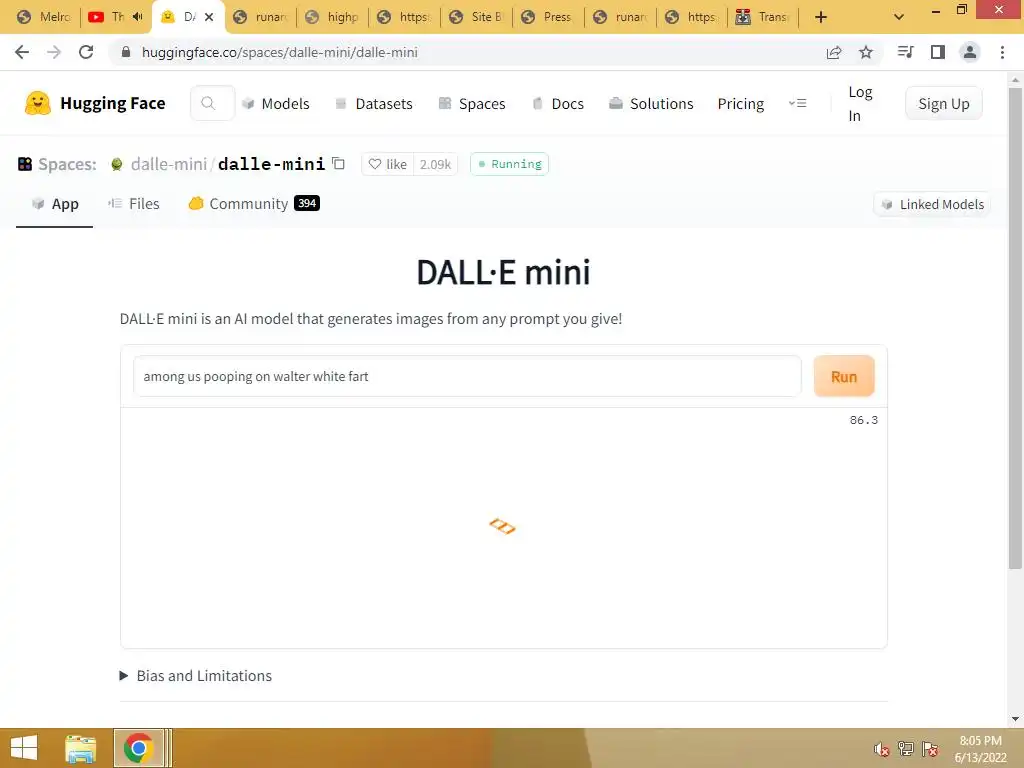The height and width of the screenshot is (768, 1024).
Task: Mute the YouTube tab audio icon
Action: [138, 17]
